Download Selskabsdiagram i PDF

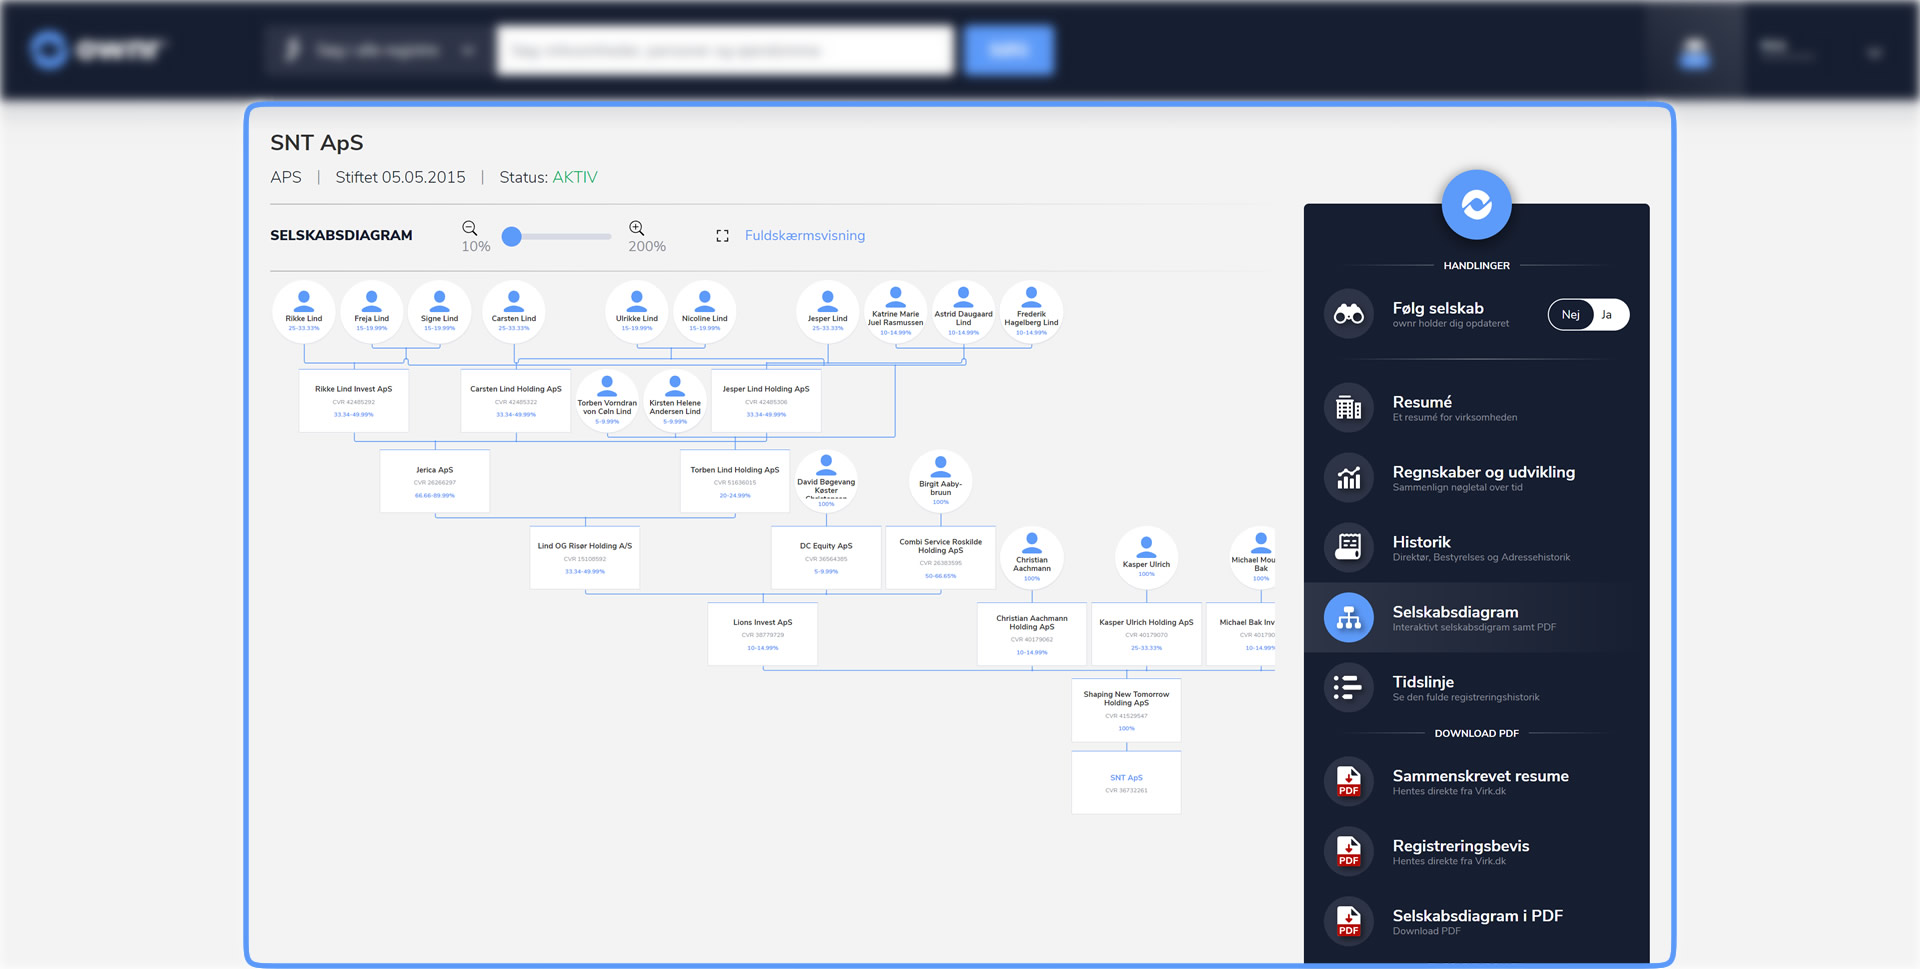point(1476,922)
